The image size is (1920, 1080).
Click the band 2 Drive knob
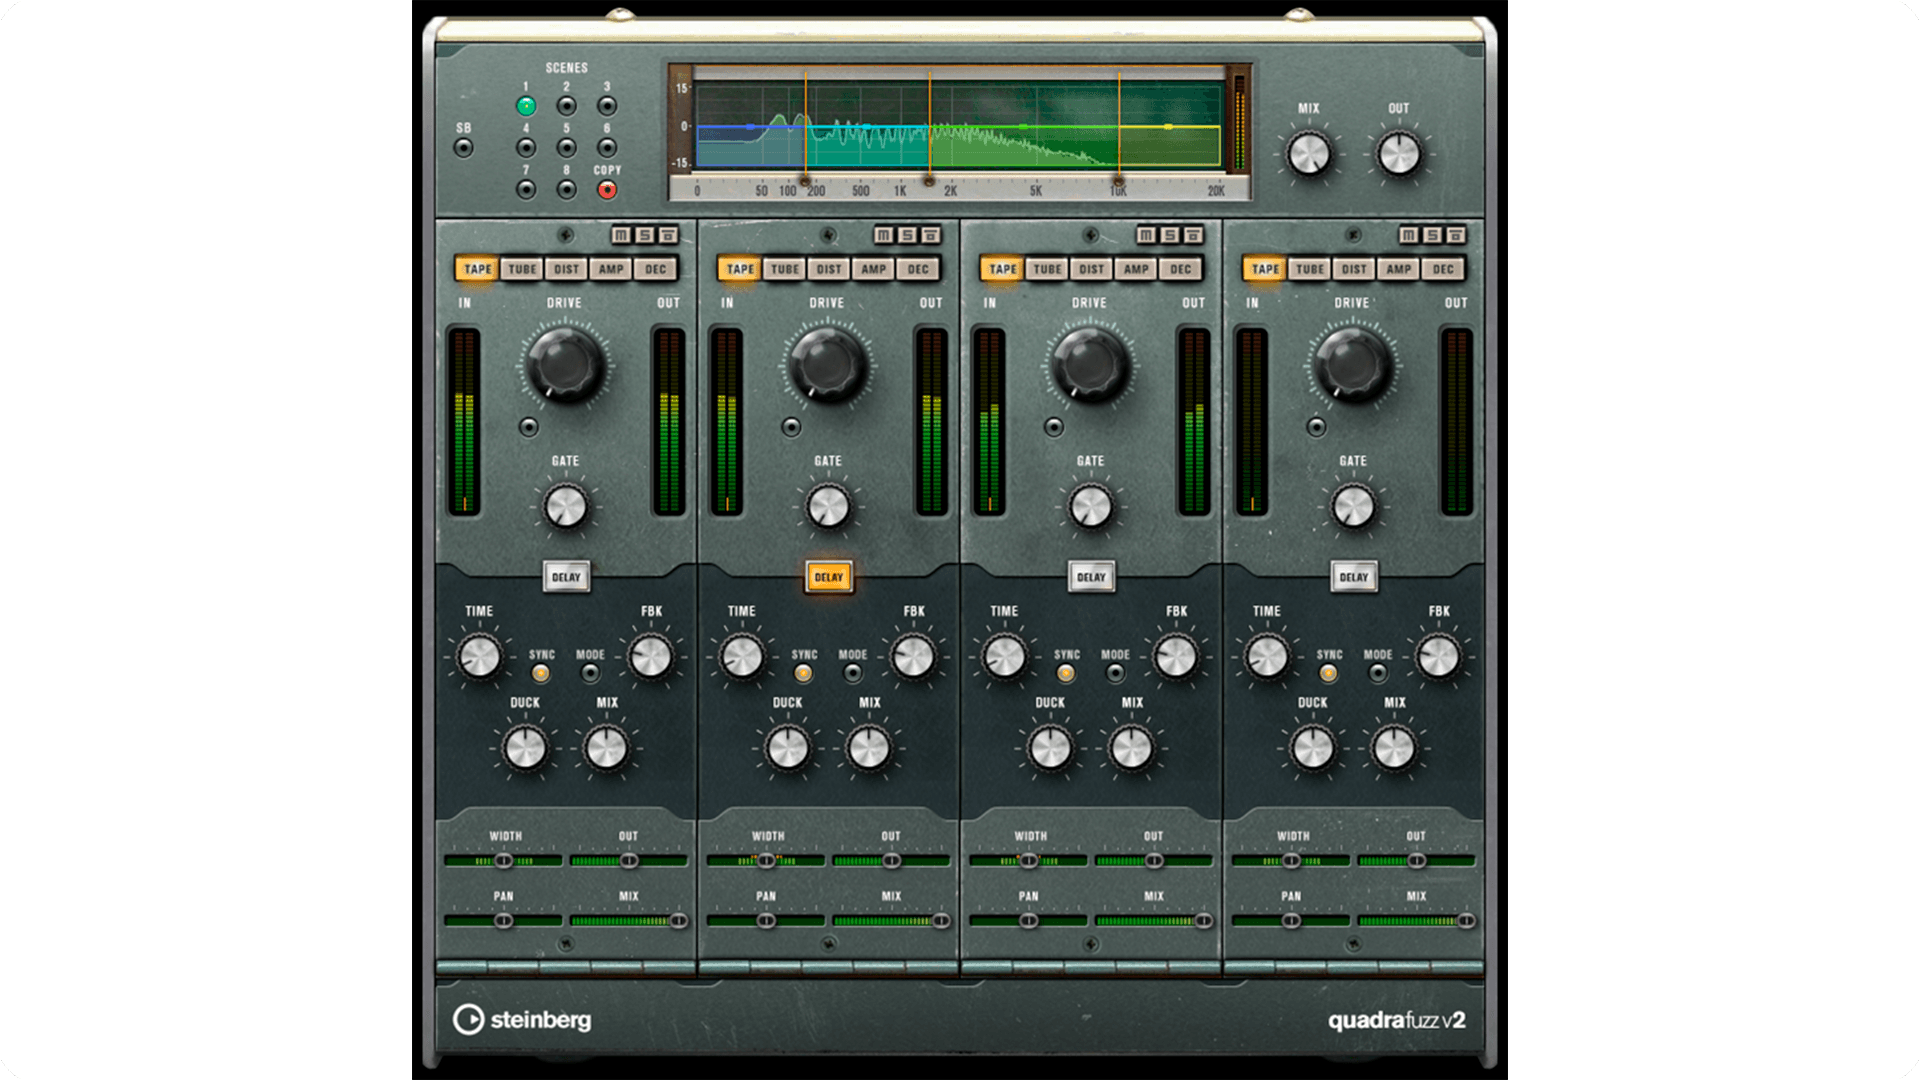828,364
